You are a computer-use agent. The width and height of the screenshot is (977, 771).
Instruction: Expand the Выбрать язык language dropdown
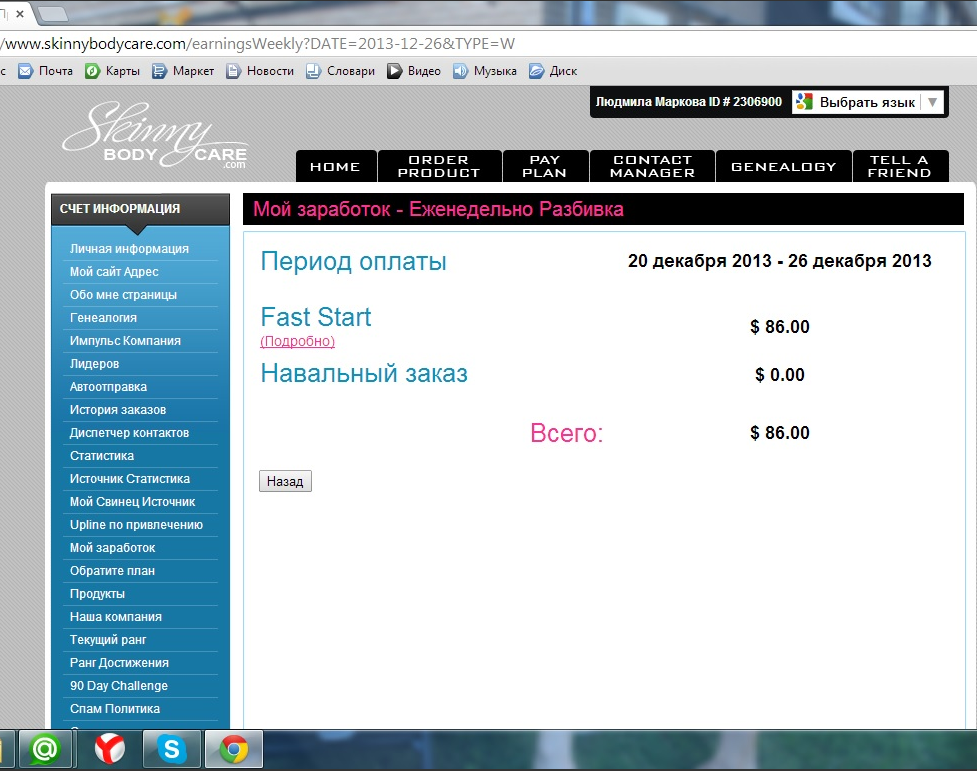932,102
